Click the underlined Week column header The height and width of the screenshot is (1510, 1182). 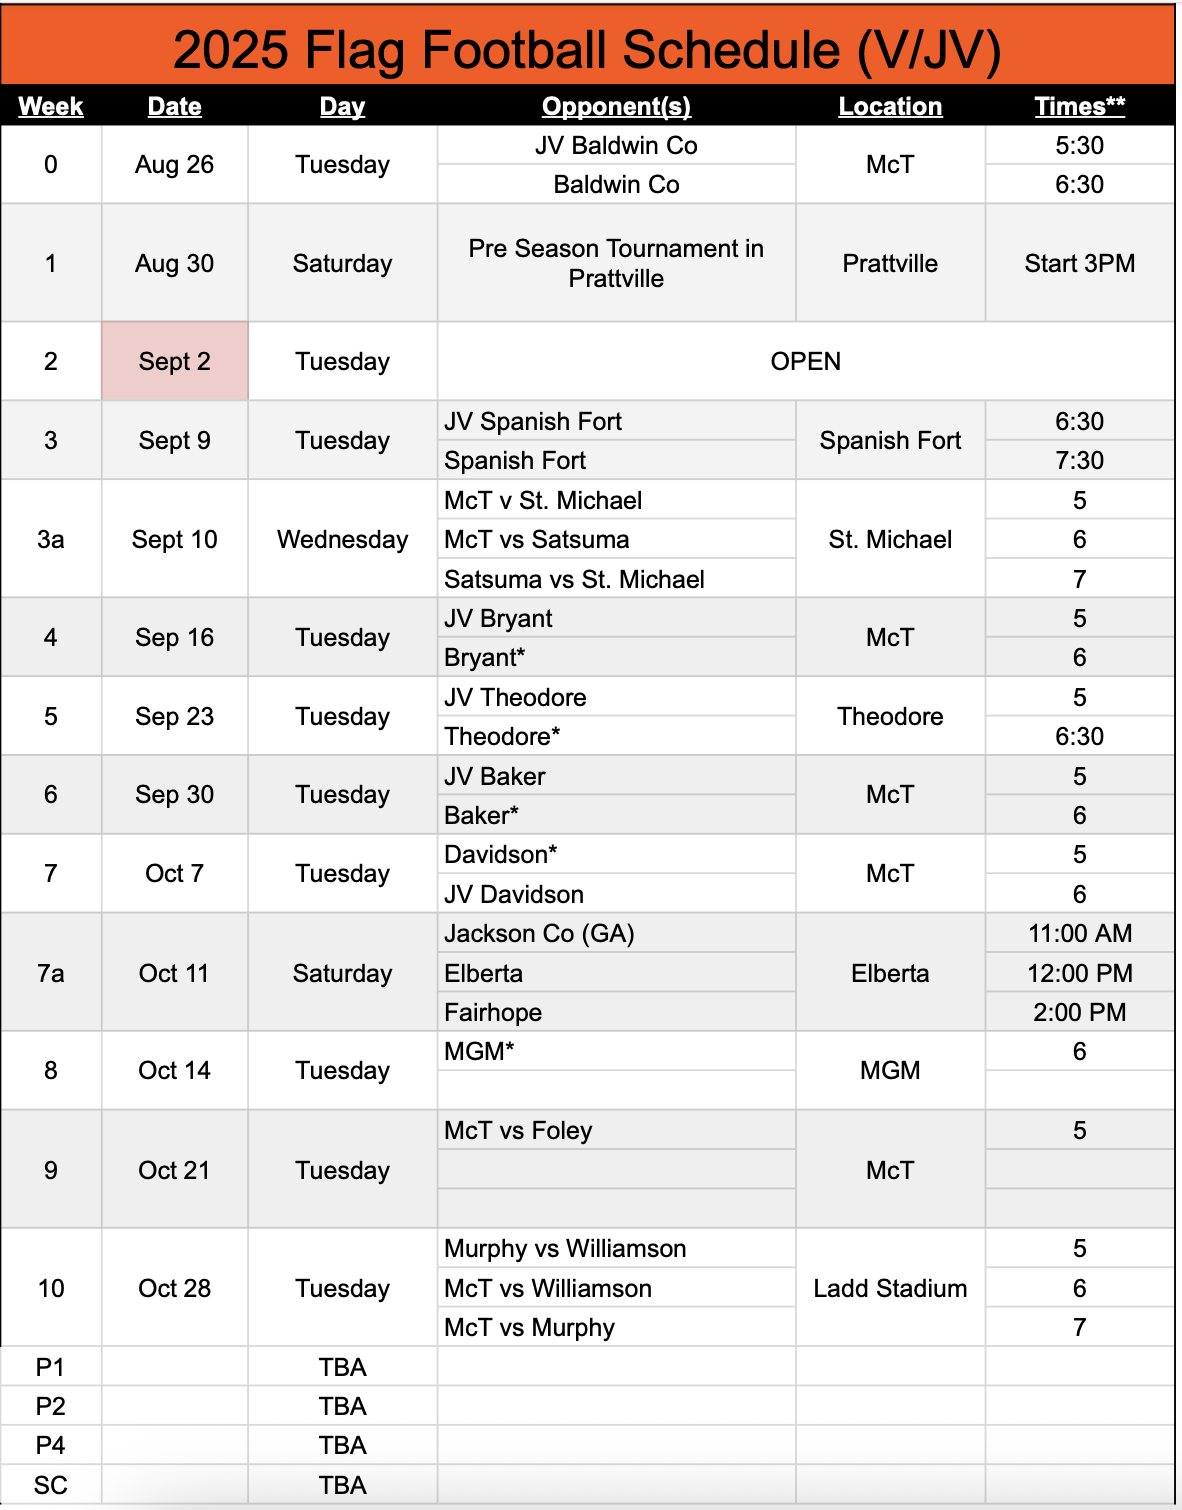[51, 106]
